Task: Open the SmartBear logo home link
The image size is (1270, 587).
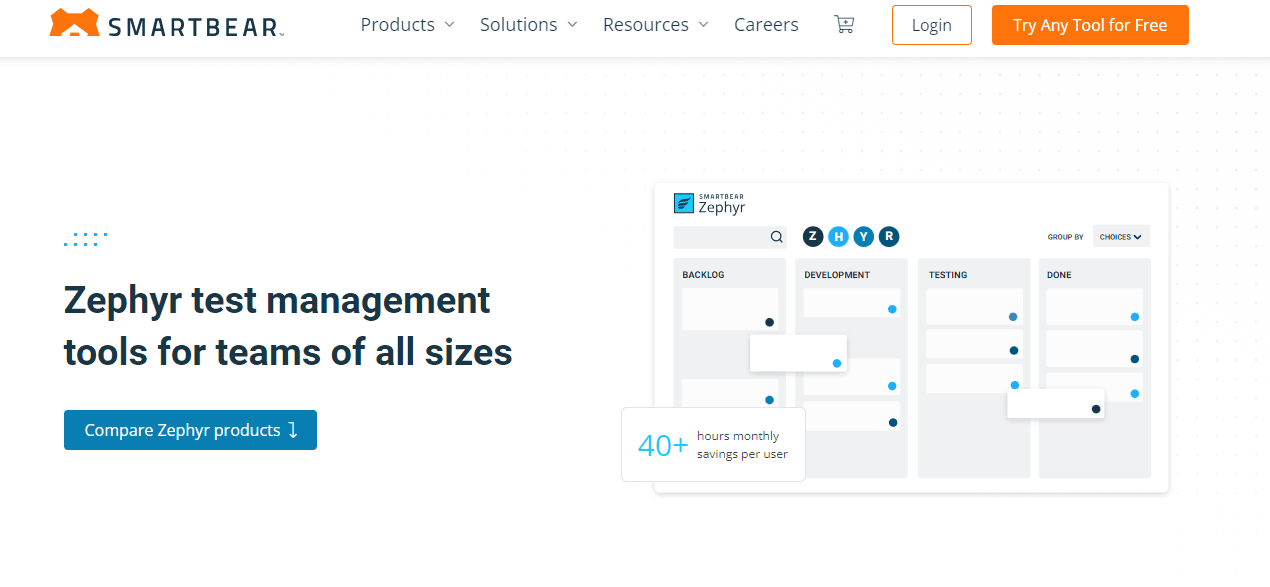Action: click(167, 25)
